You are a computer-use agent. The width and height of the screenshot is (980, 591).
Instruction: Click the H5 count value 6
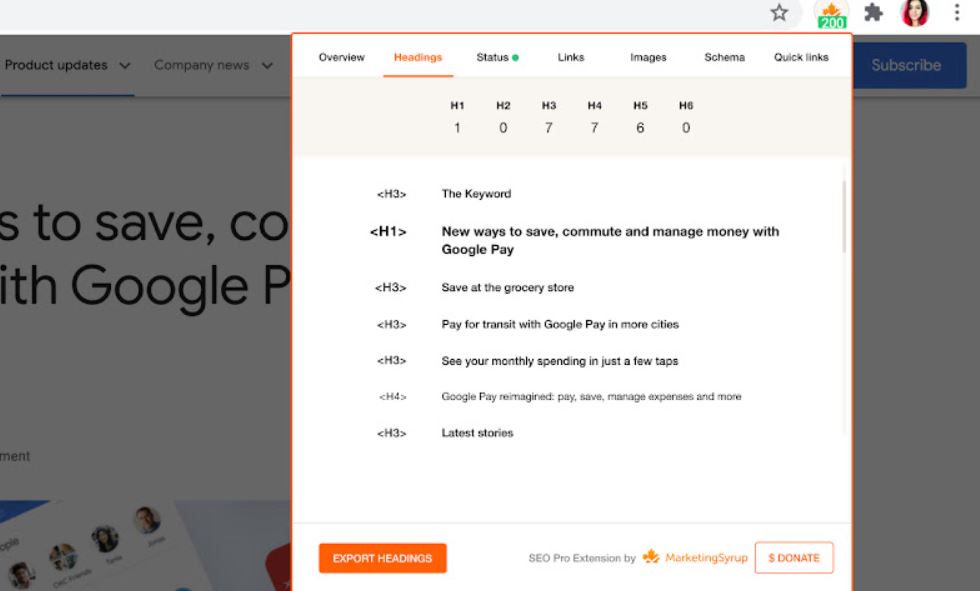click(x=640, y=128)
